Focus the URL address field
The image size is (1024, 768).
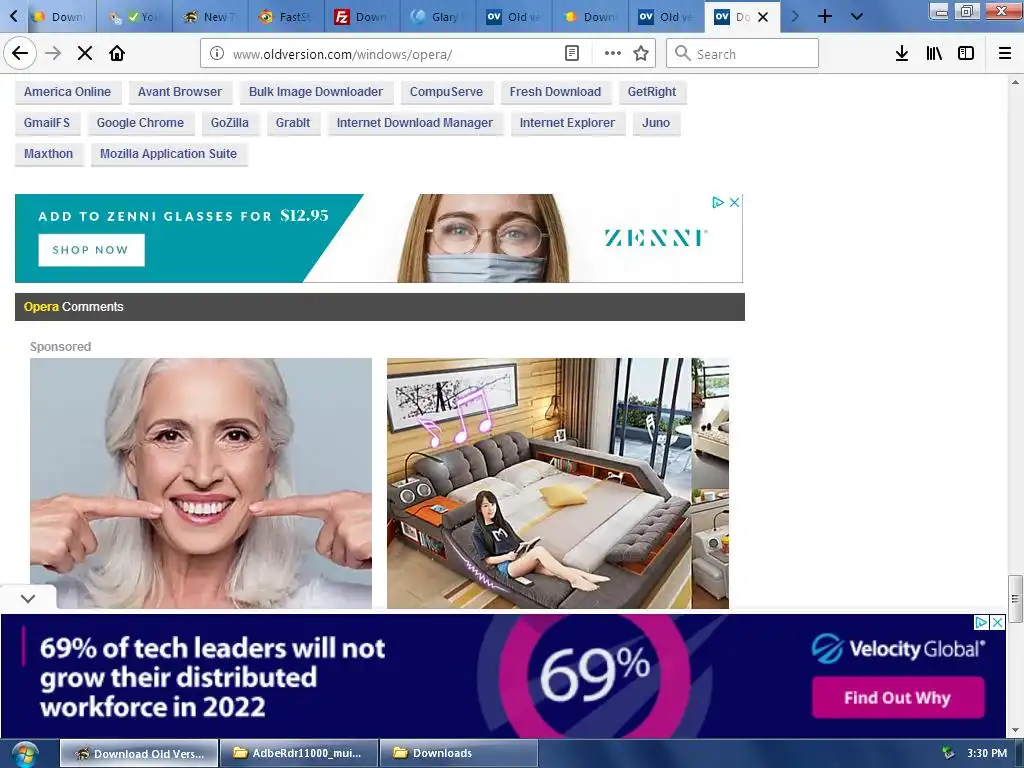pyautogui.click(x=394, y=54)
